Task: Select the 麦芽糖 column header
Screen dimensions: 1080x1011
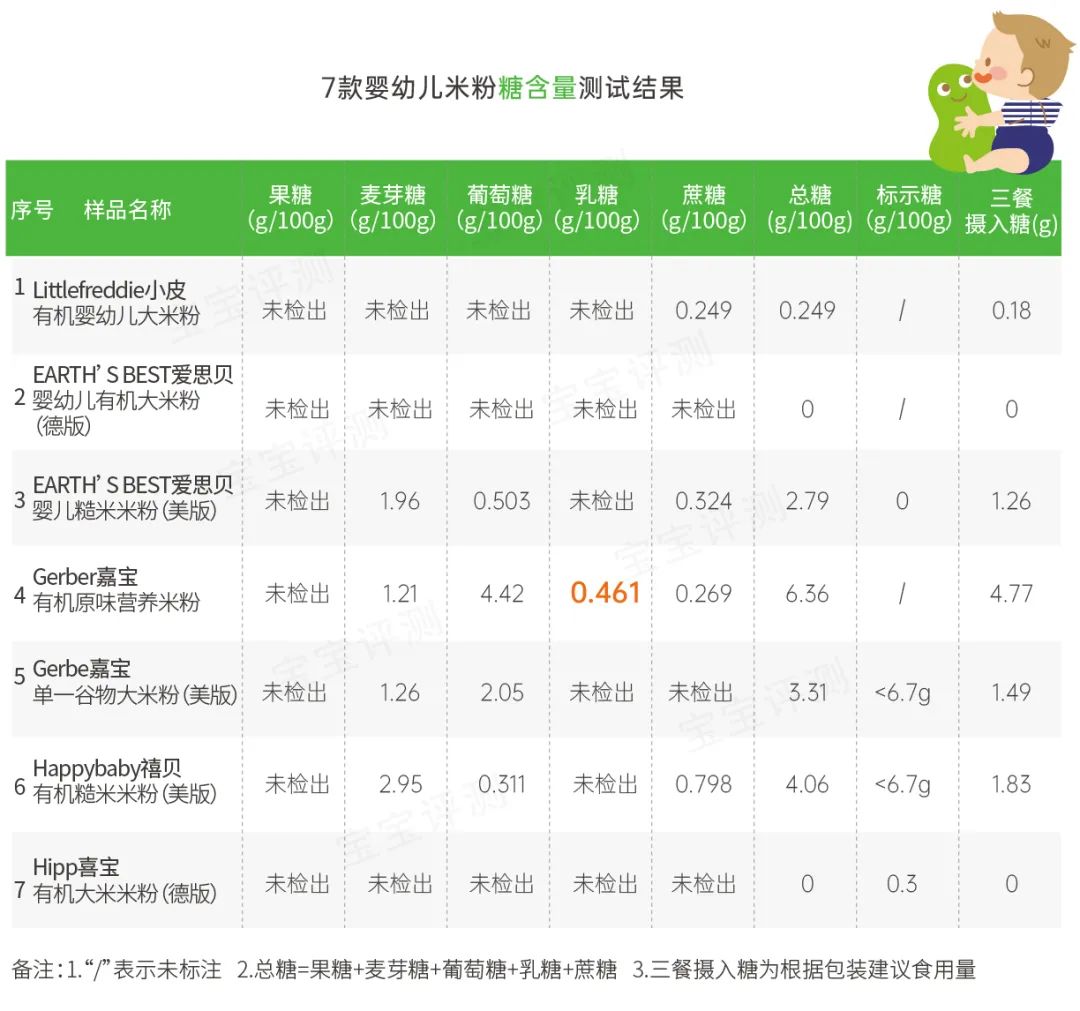Action: pos(394,208)
